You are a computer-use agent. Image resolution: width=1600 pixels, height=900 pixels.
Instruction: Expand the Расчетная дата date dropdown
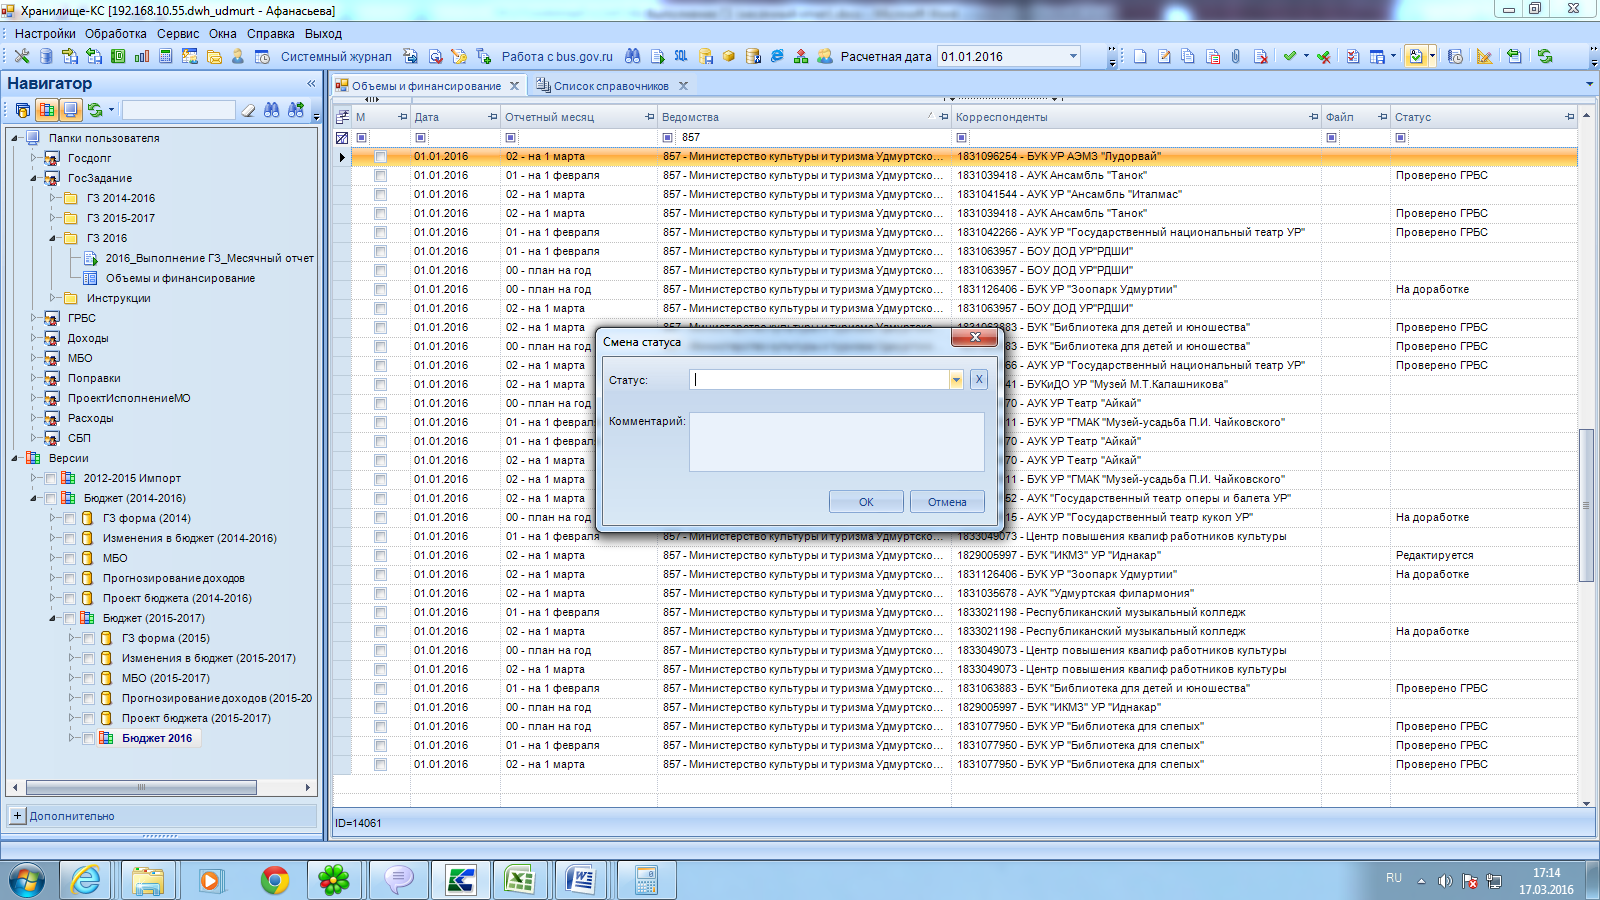pos(1073,56)
